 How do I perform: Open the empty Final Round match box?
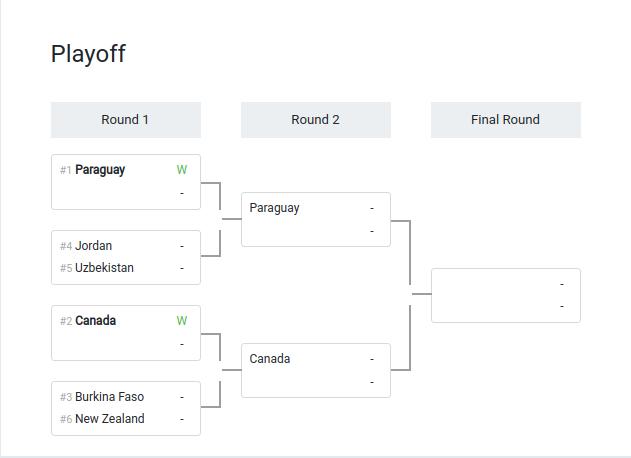point(505,295)
